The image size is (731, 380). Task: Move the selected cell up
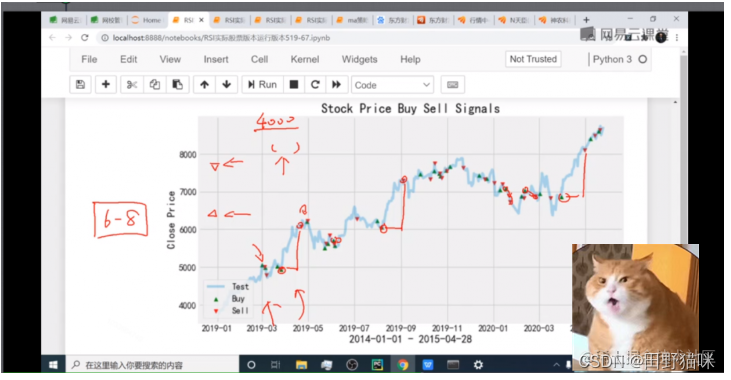coord(204,85)
